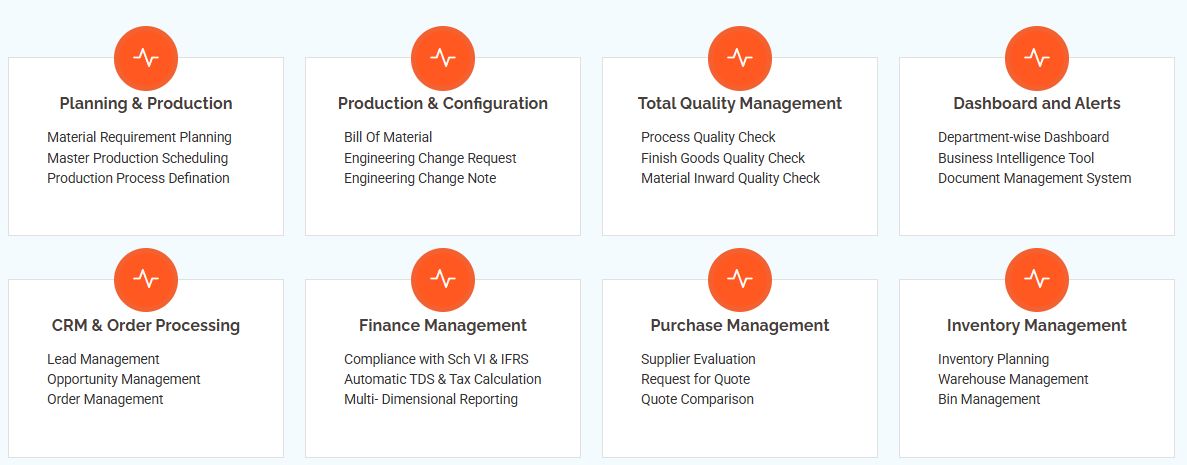Select Automatic TDS & Tax Calculation
The height and width of the screenshot is (465, 1187).
[x=443, y=379]
